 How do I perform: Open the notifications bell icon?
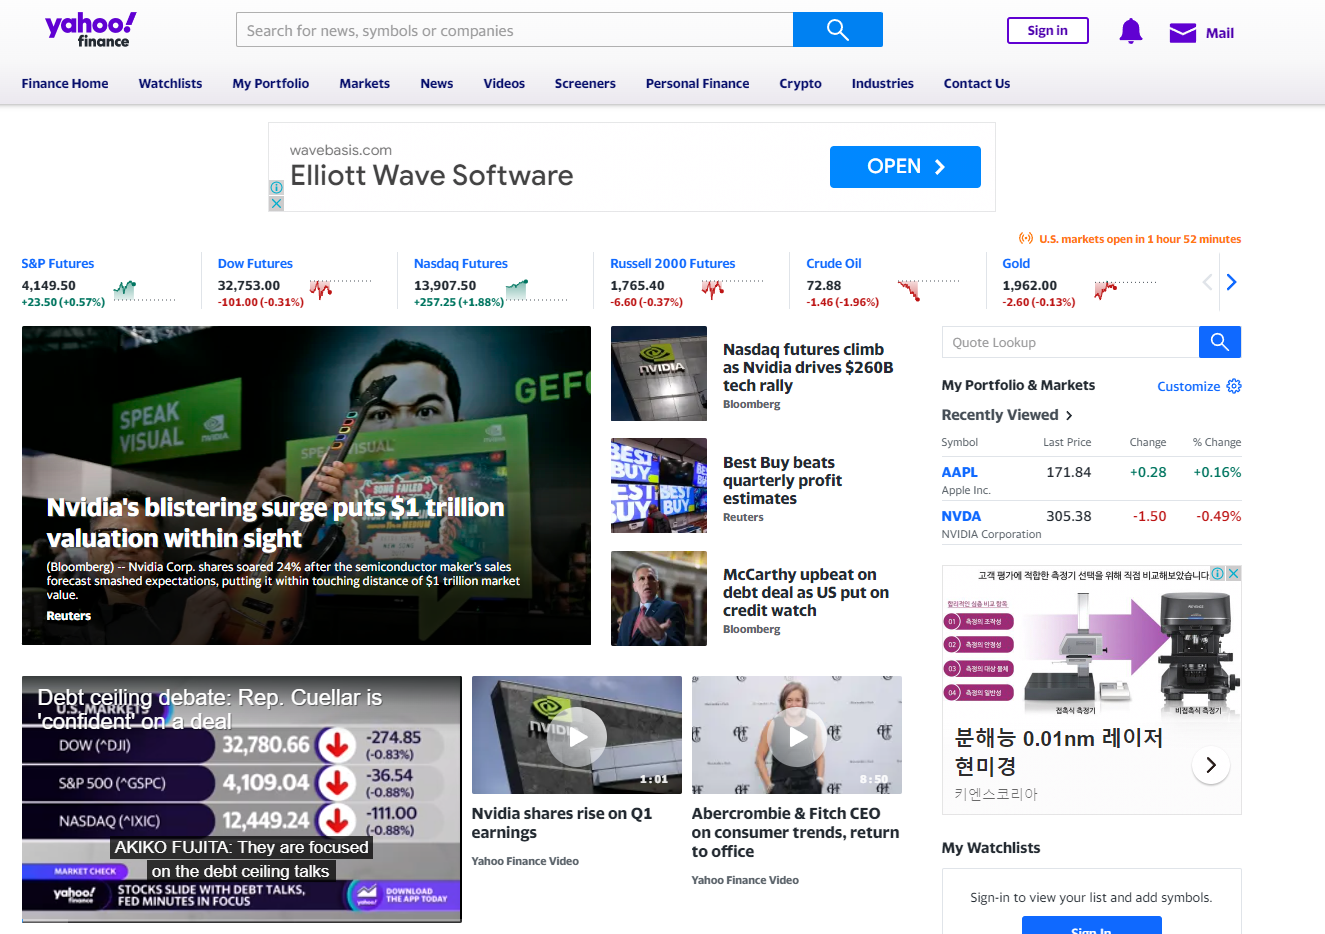1131,32
